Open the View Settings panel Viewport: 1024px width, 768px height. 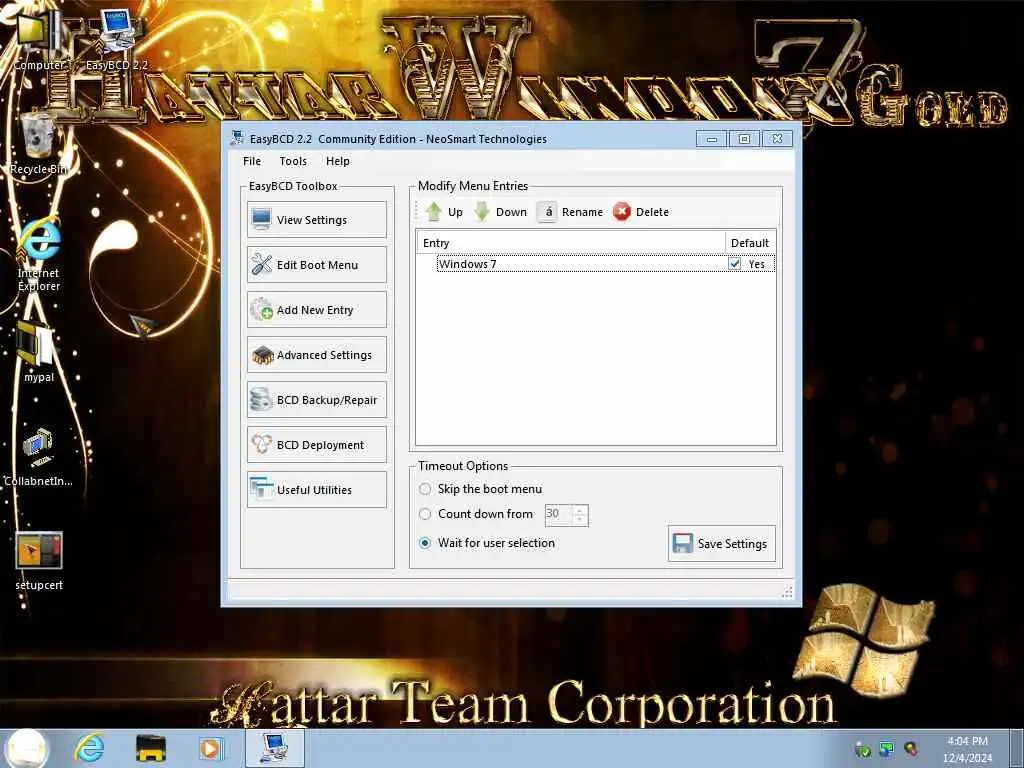click(x=317, y=219)
